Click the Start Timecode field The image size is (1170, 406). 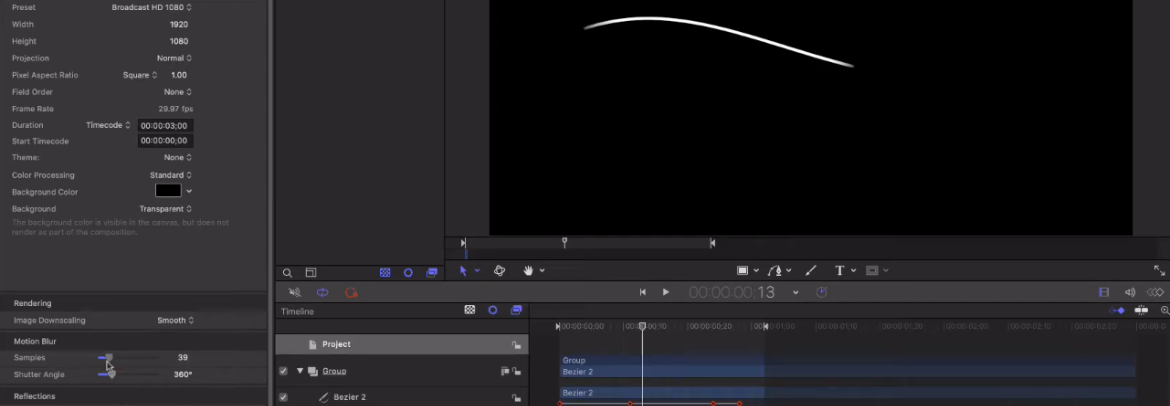[x=165, y=141]
